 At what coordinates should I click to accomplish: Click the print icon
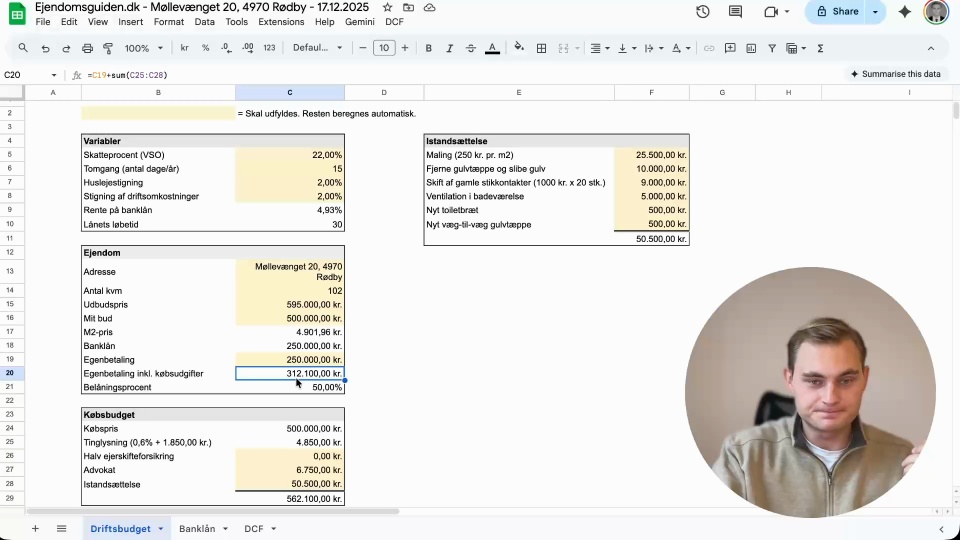click(87, 48)
